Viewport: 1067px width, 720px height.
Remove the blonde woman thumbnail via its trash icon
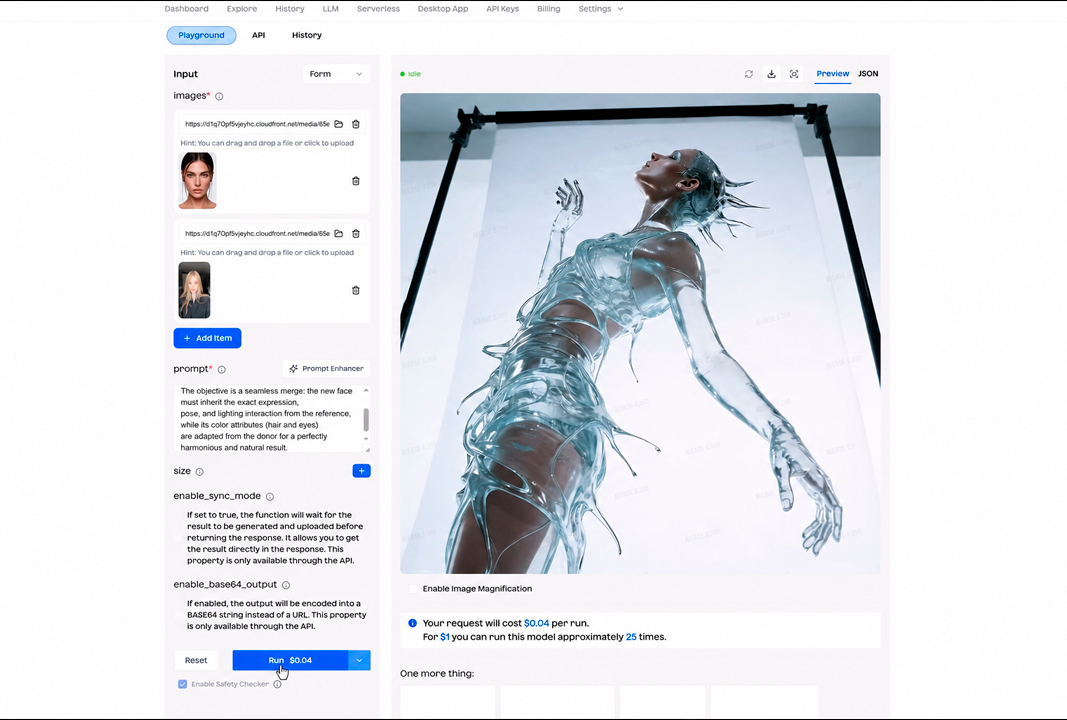355,291
